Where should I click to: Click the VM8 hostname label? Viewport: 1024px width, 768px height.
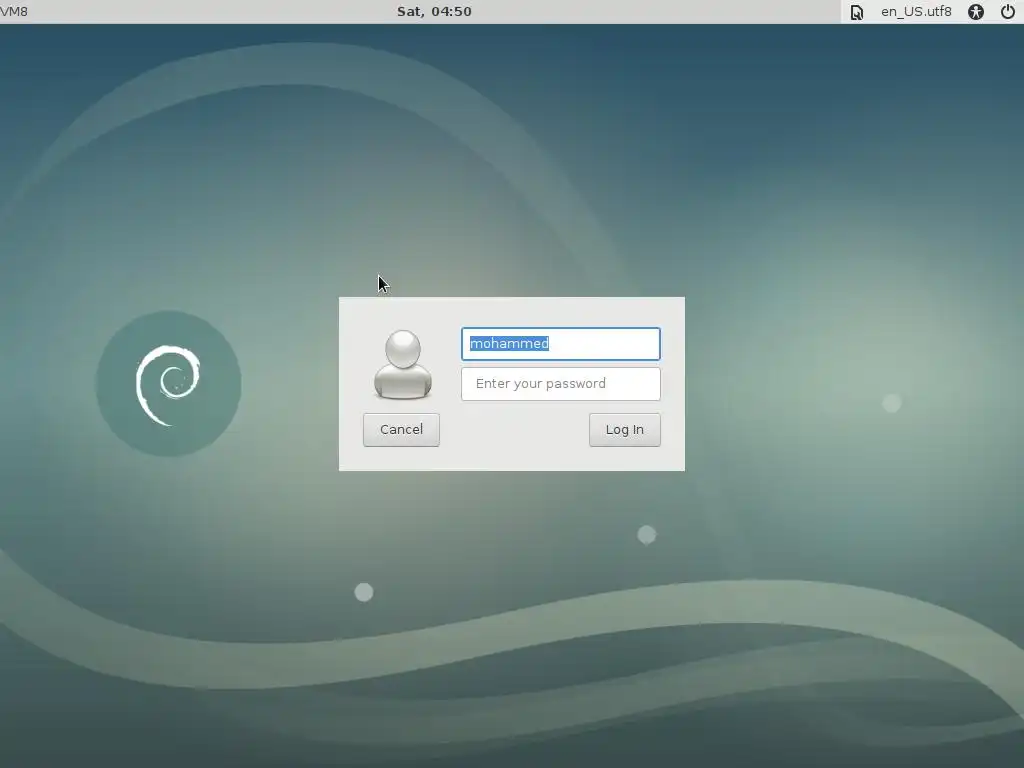click(x=14, y=12)
